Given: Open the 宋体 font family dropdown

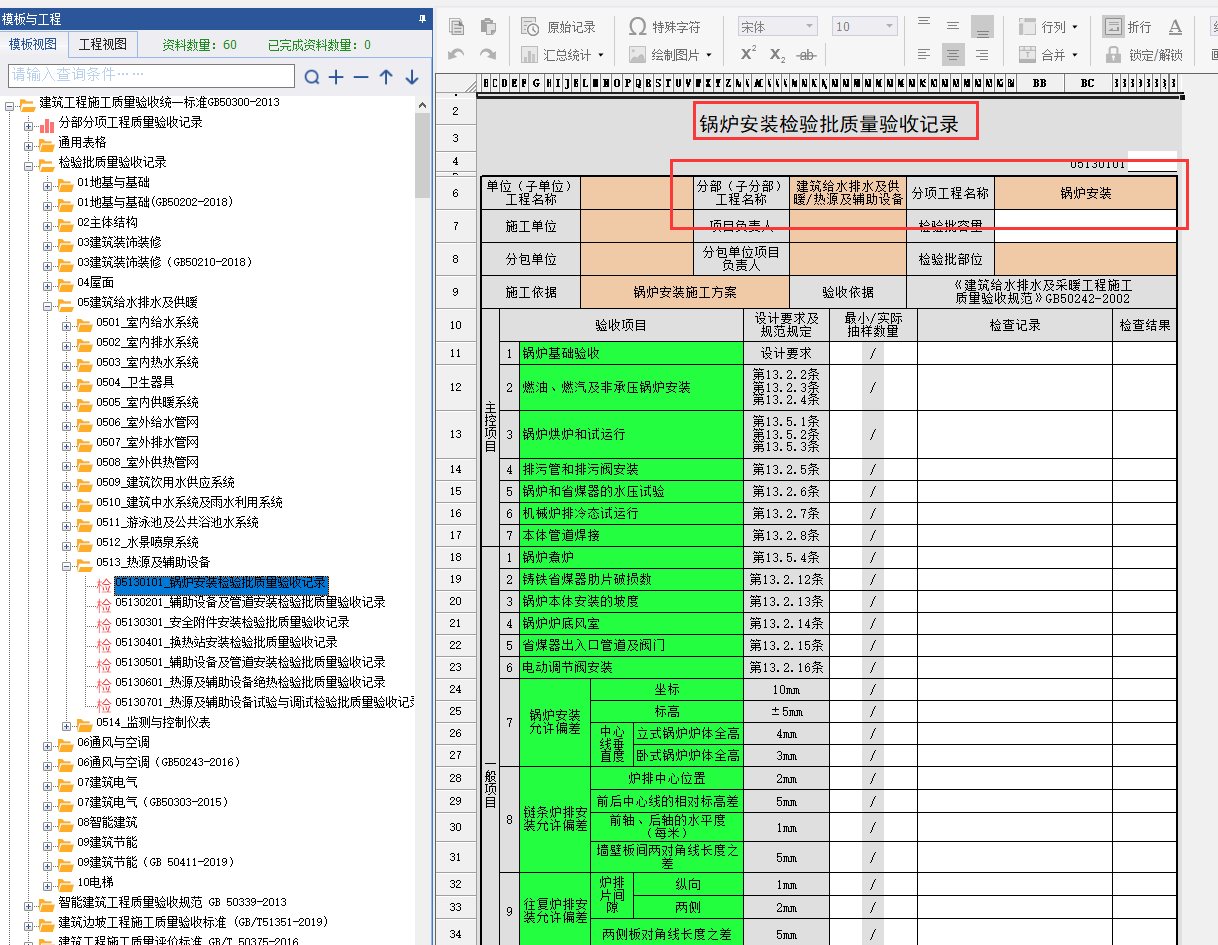Looking at the screenshot, I should pos(778,27).
